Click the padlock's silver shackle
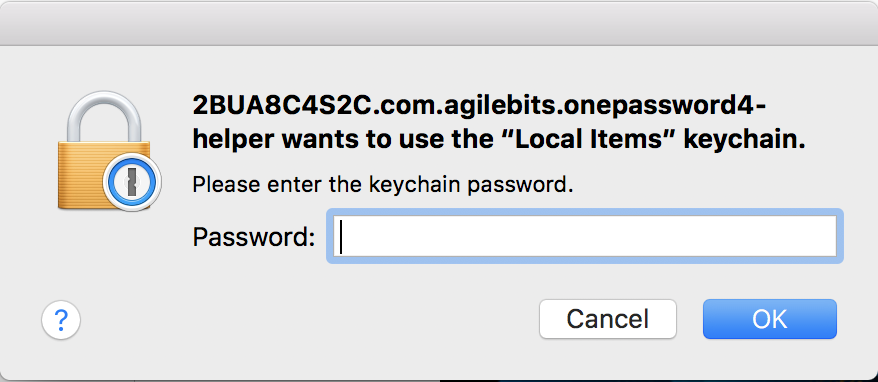The height and width of the screenshot is (382, 878). click(104, 116)
